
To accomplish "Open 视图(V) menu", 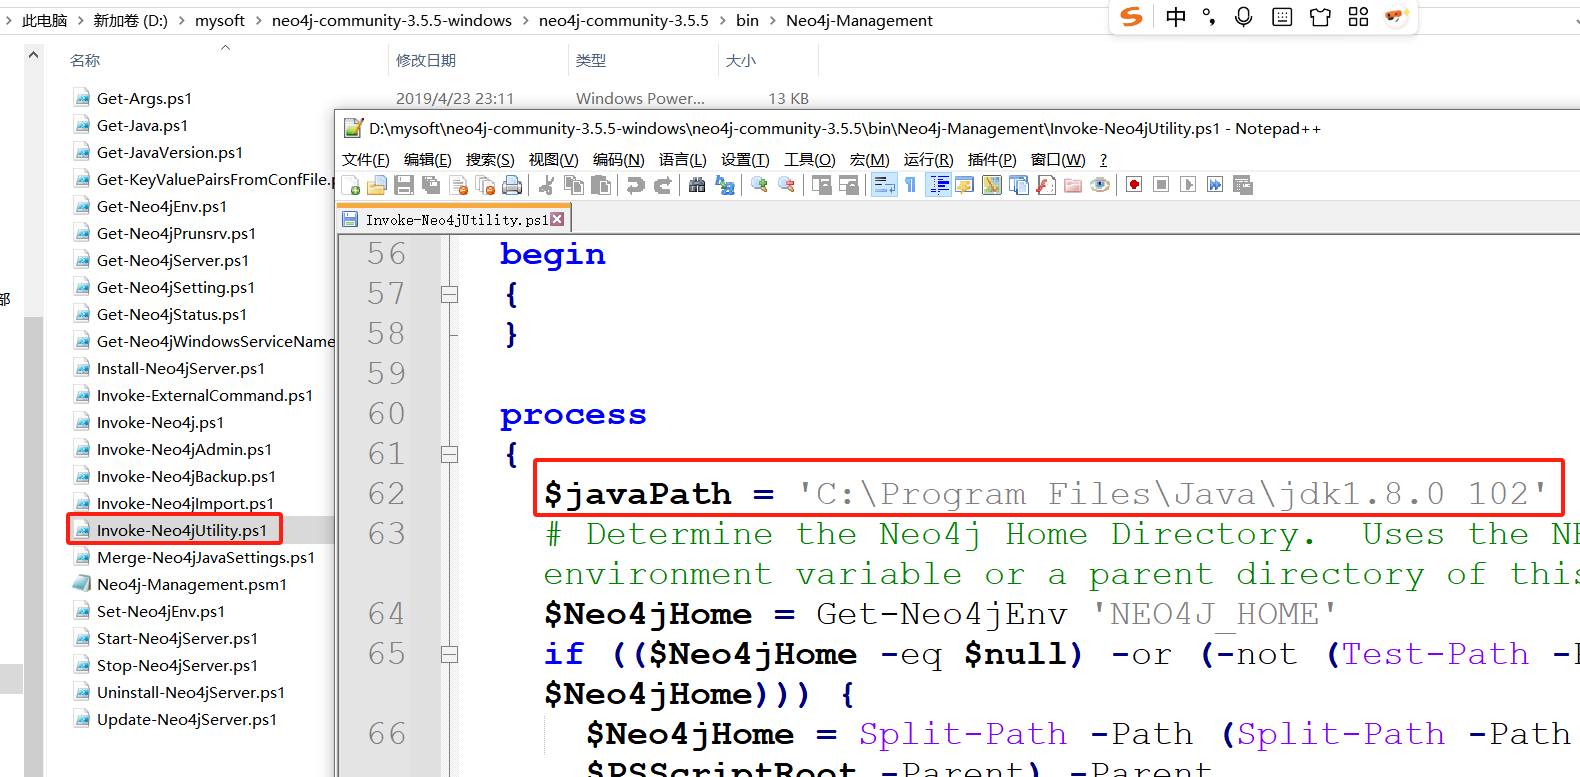I will coord(553,160).
